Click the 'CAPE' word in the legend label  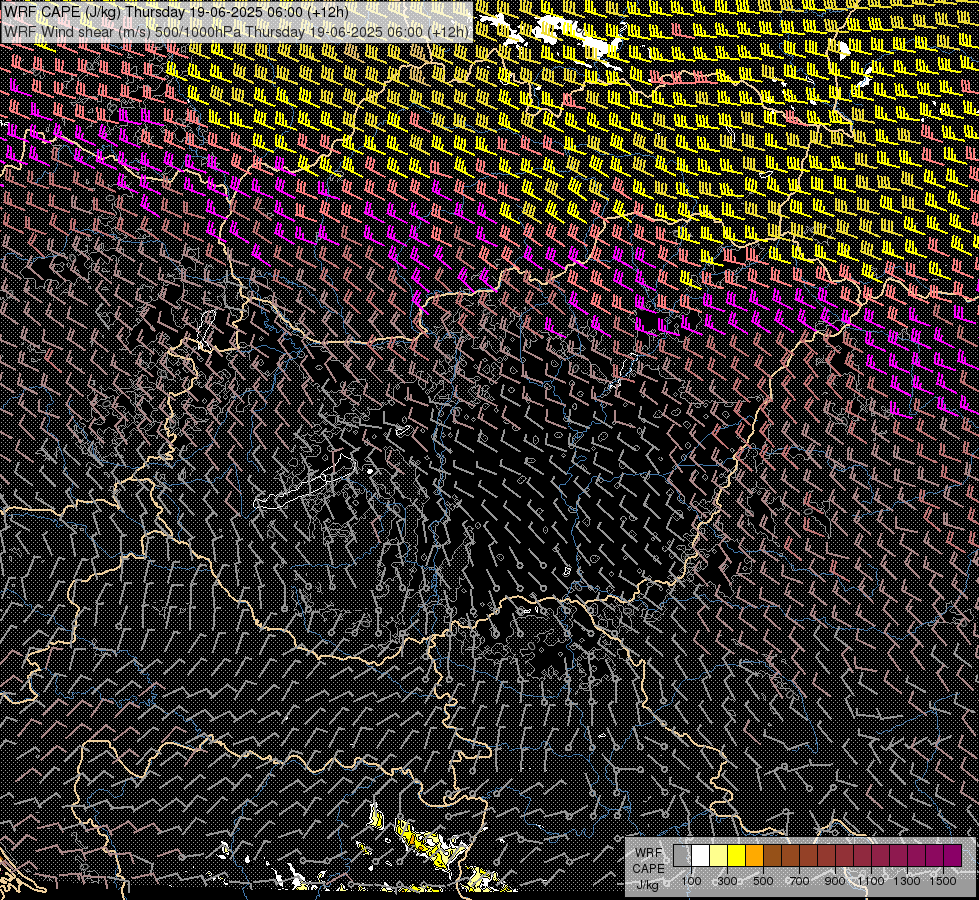coord(649,869)
